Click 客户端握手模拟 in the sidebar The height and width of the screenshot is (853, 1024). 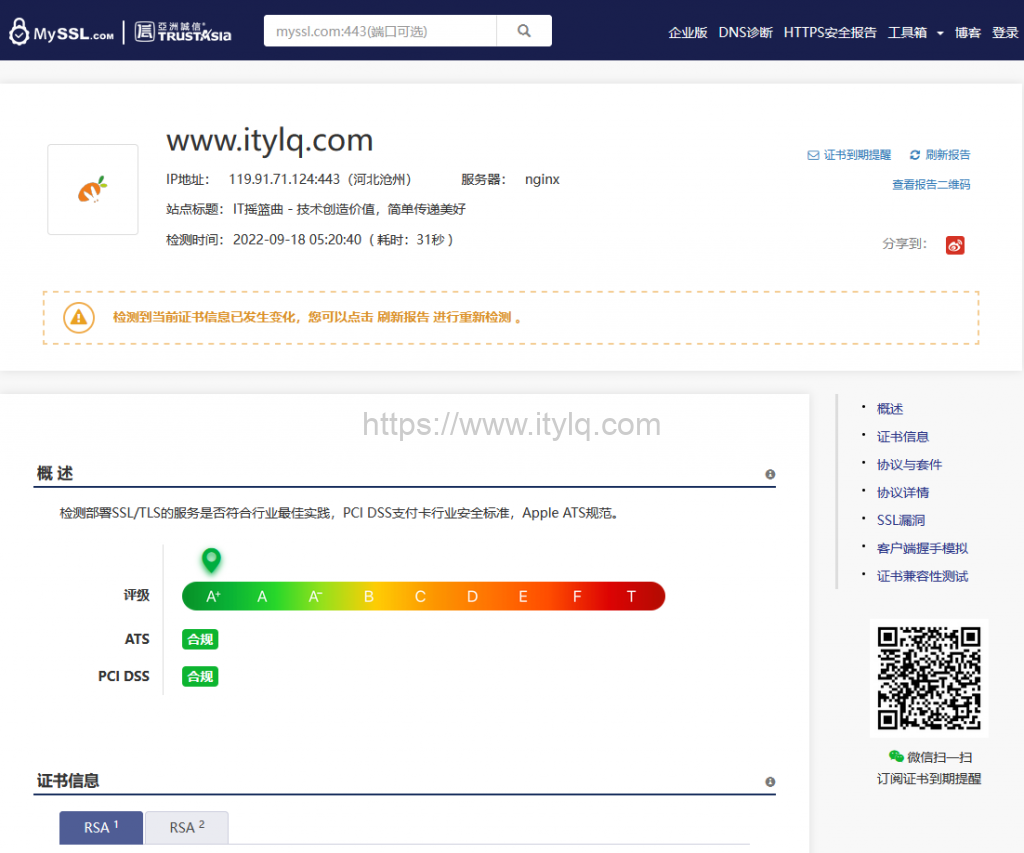[921, 547]
